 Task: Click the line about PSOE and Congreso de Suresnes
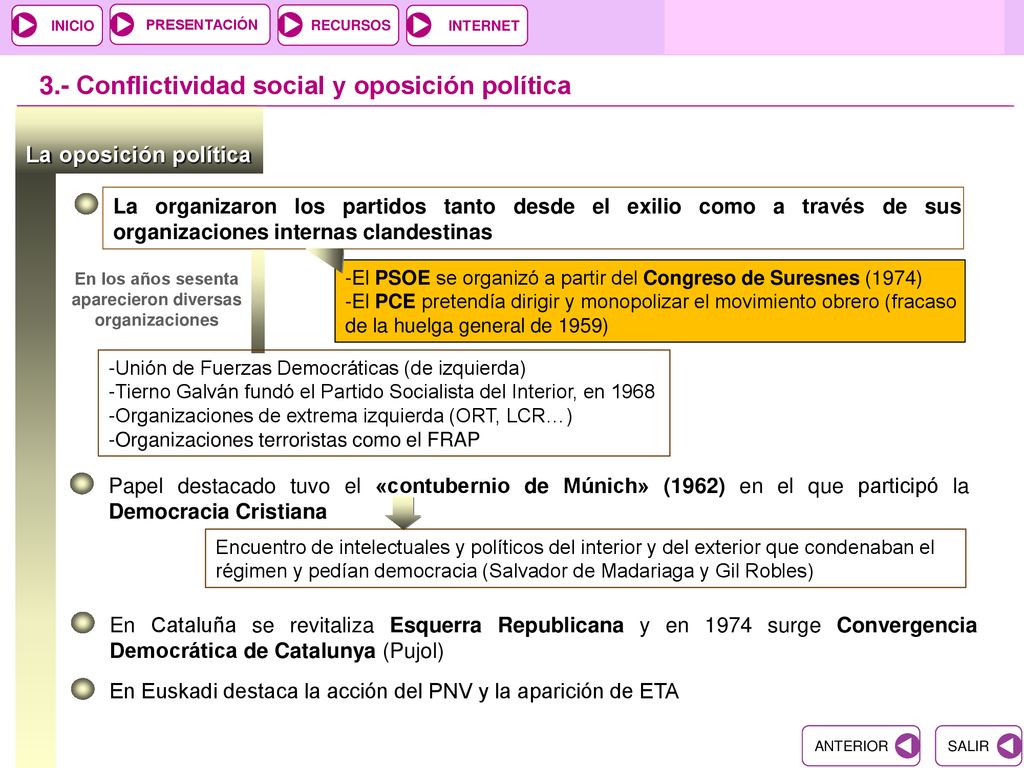click(x=633, y=278)
